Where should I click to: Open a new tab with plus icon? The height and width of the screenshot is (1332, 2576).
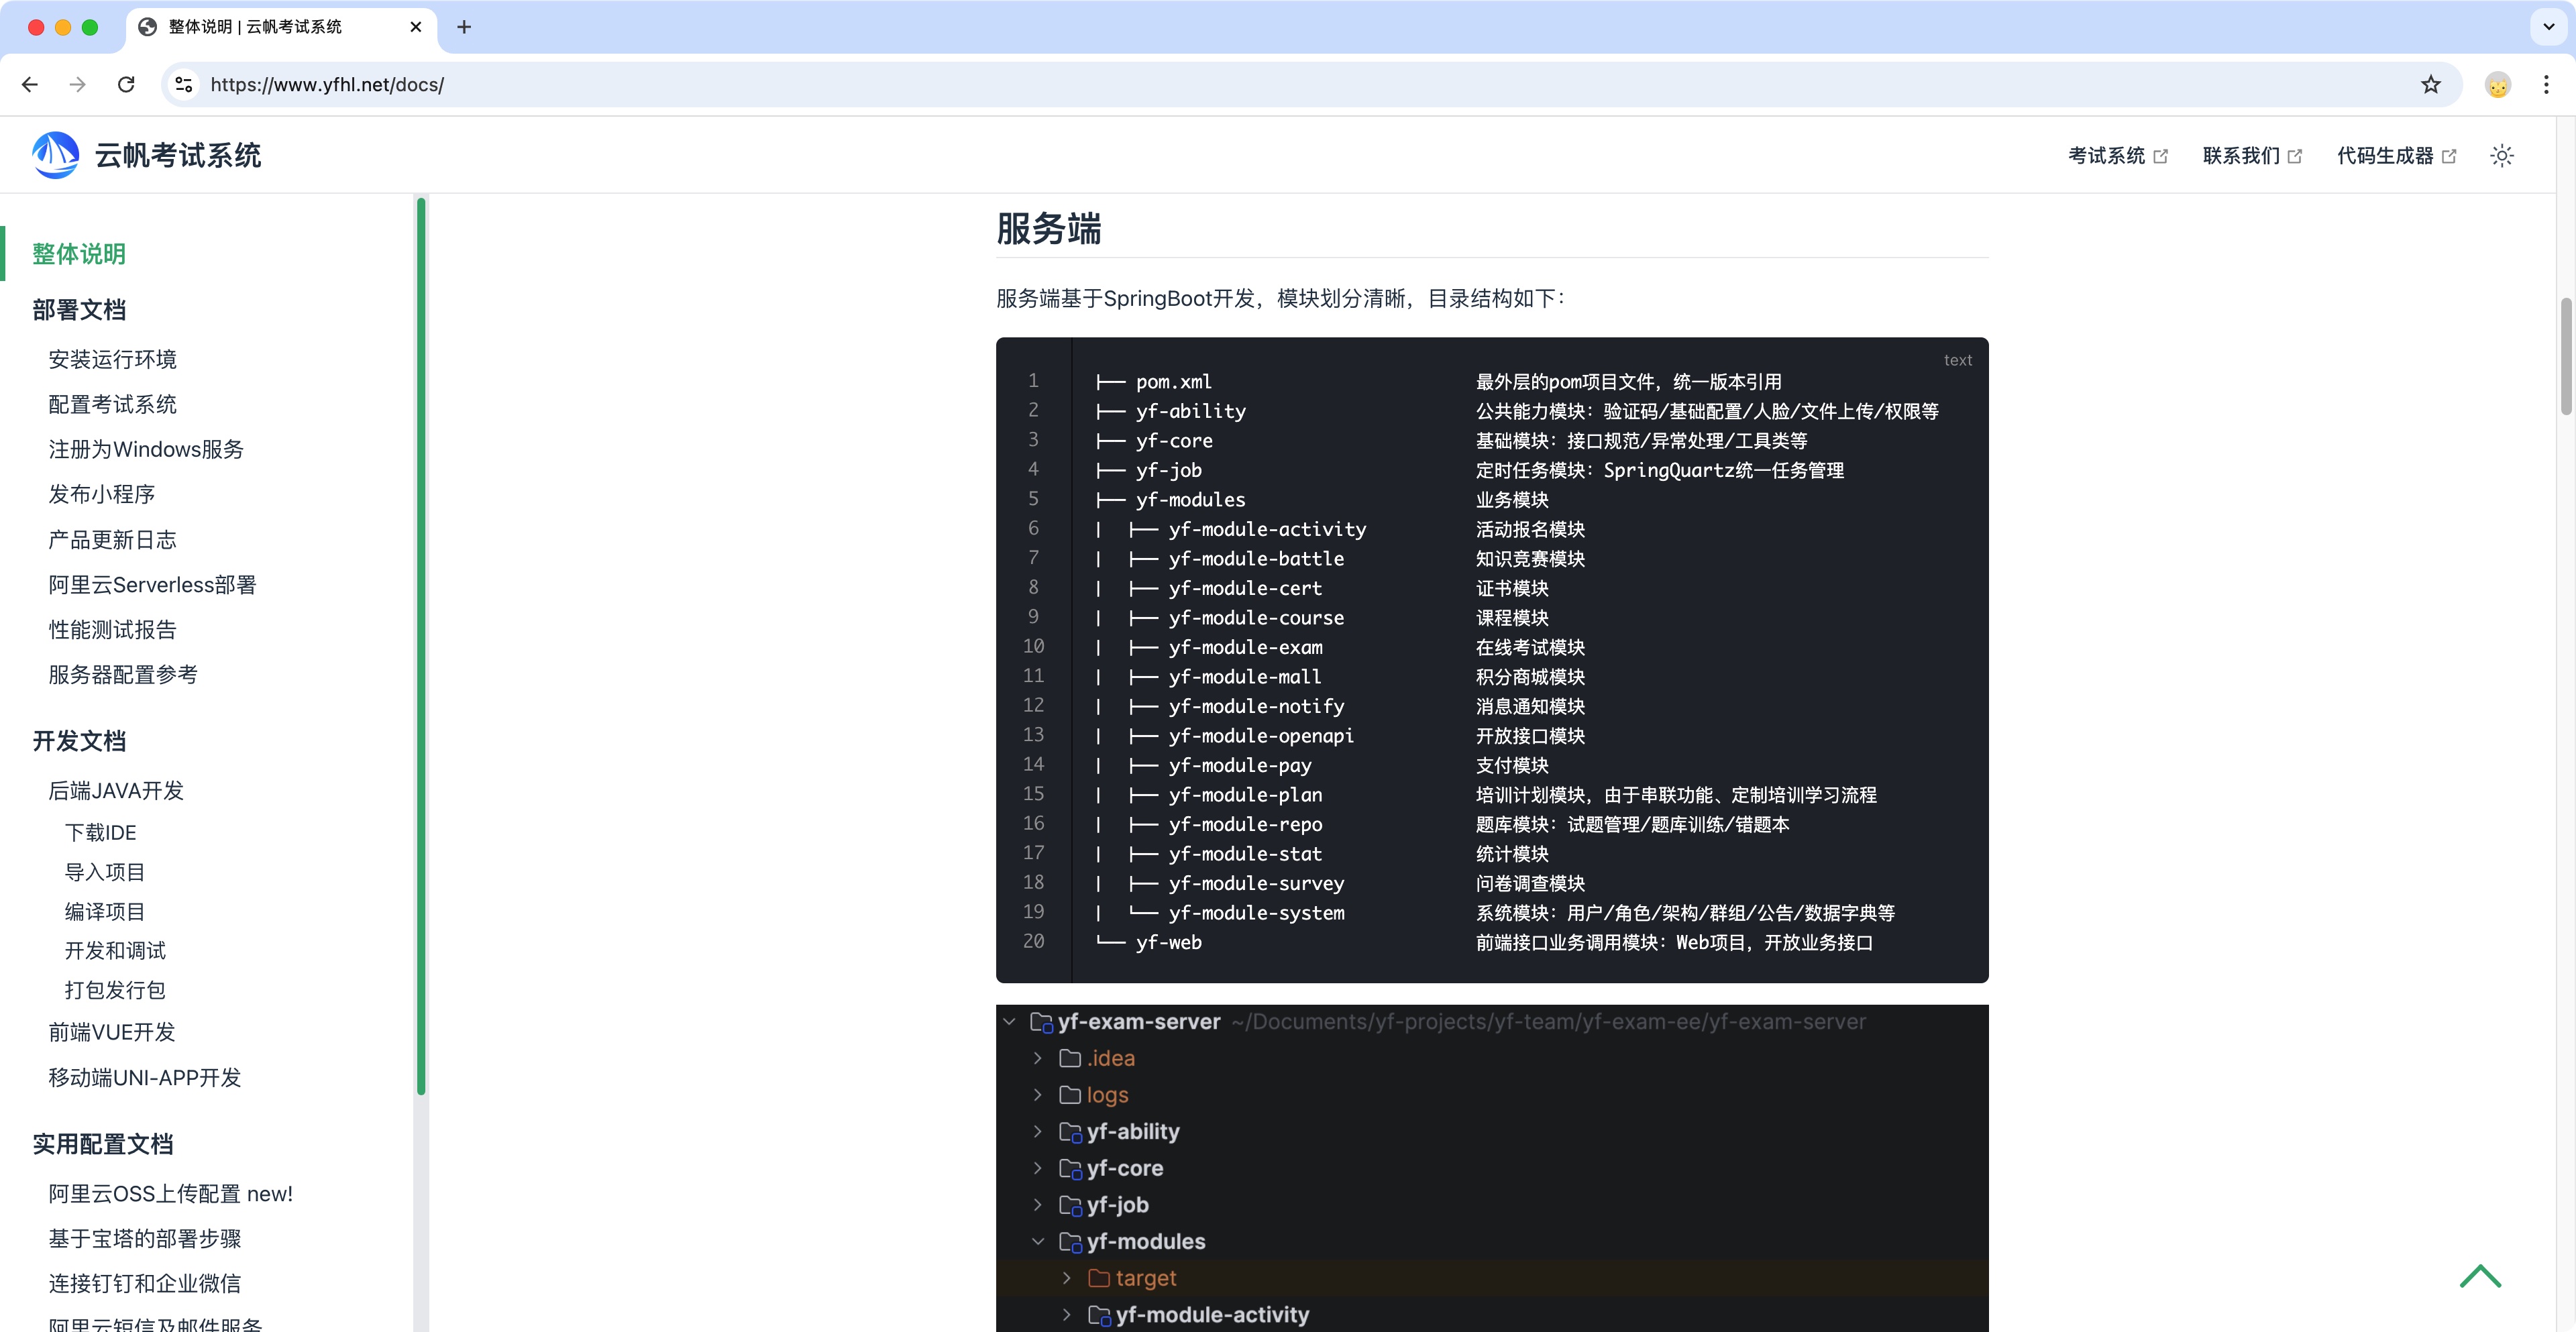[463, 27]
